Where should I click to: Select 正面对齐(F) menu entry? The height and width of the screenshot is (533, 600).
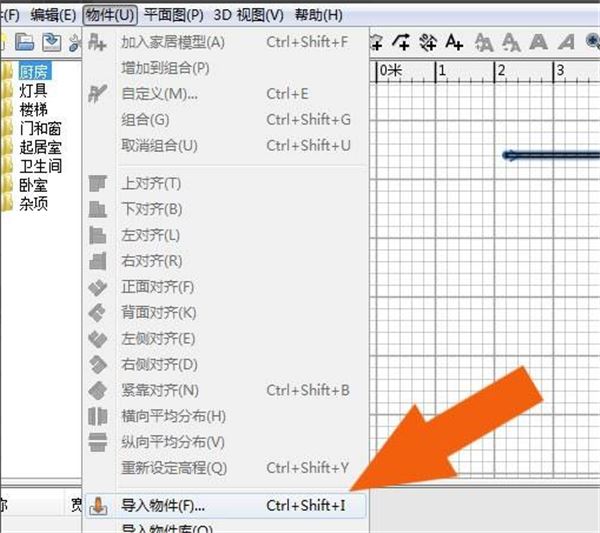pos(225,287)
